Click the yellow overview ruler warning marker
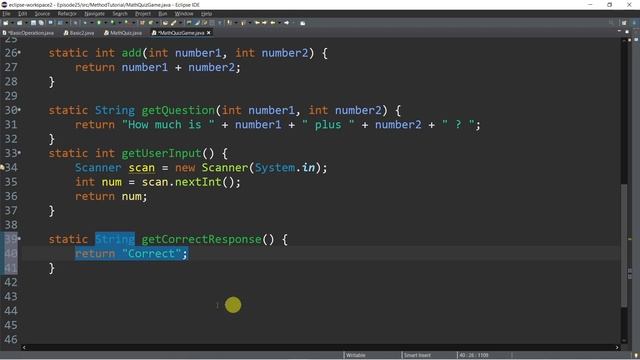 tap(630, 239)
